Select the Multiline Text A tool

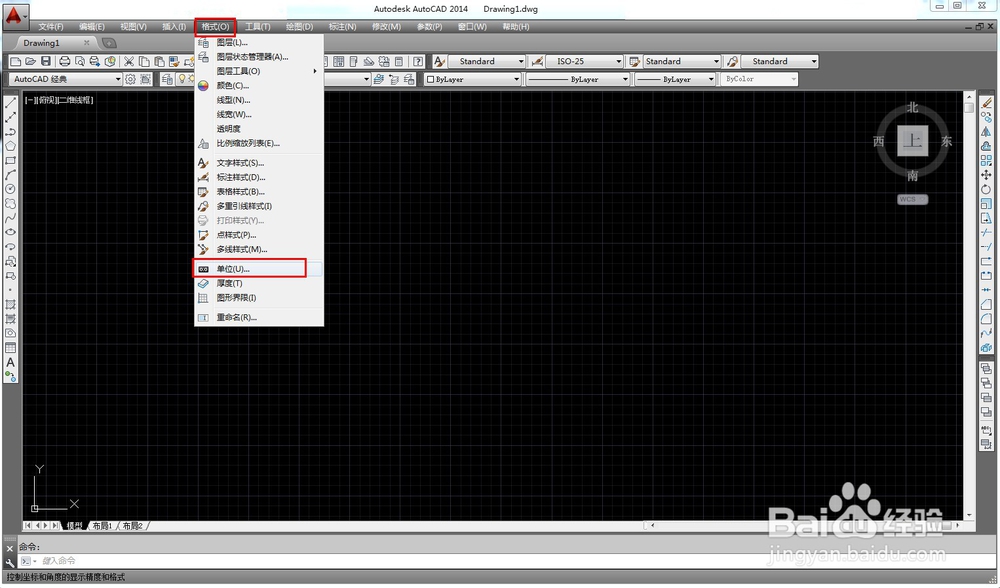click(11, 362)
